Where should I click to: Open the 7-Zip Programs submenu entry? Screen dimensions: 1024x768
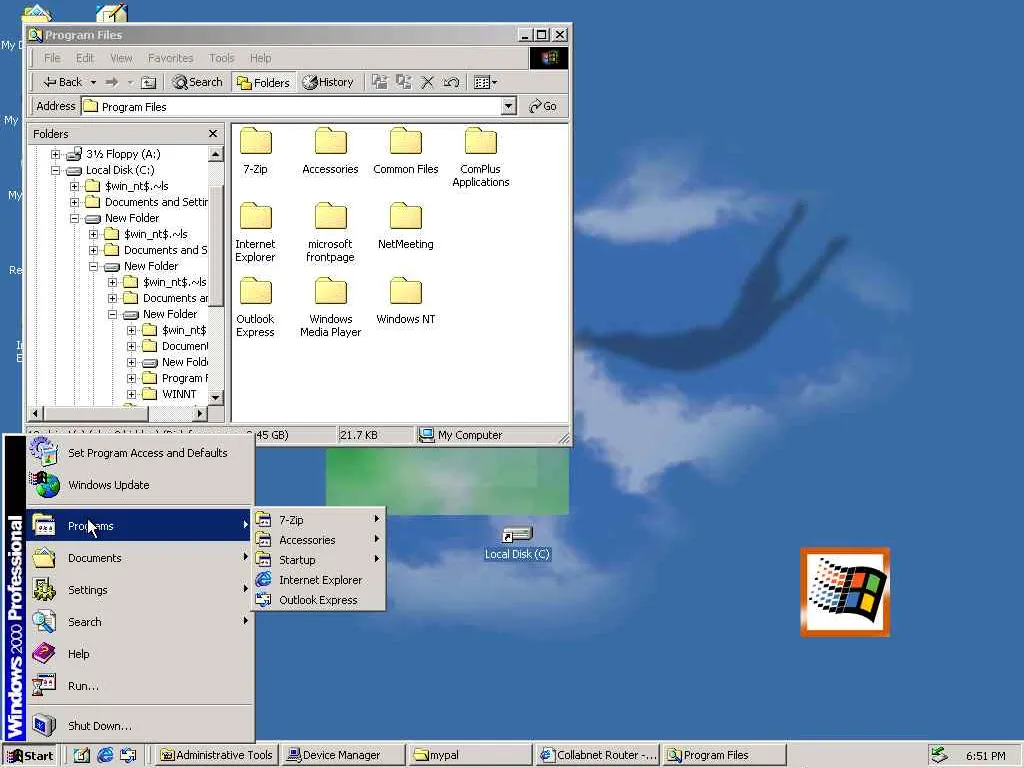pyautogui.click(x=318, y=520)
